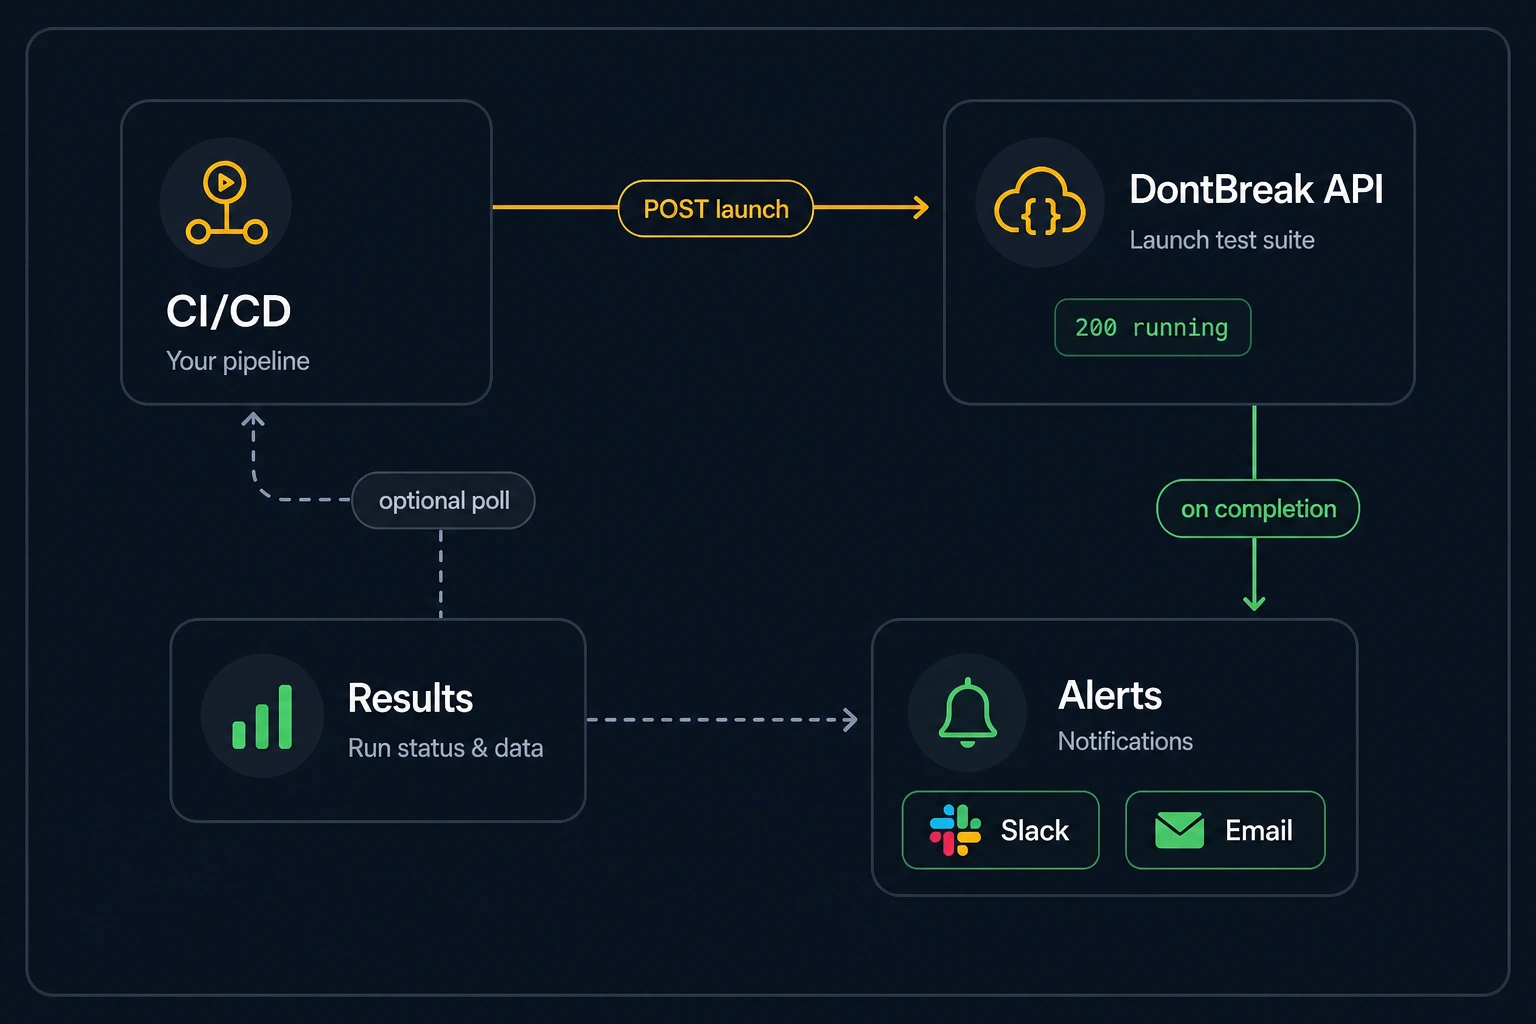Click the Run status & data text
This screenshot has width=1536, height=1024.
point(446,748)
